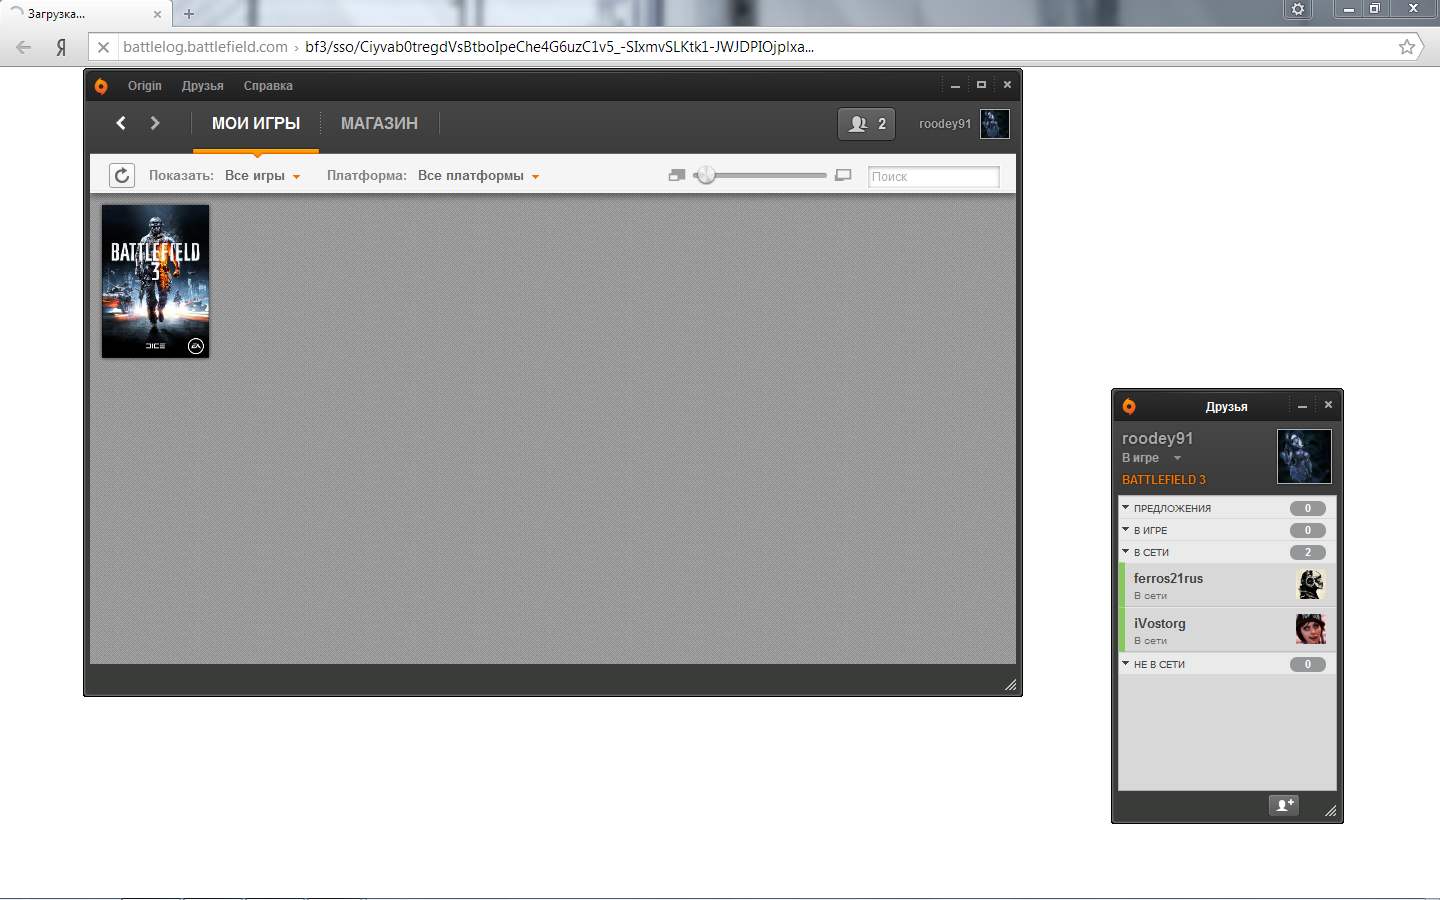Select the Загрузка browser tab
This screenshot has height=900, width=1440.
(85, 14)
